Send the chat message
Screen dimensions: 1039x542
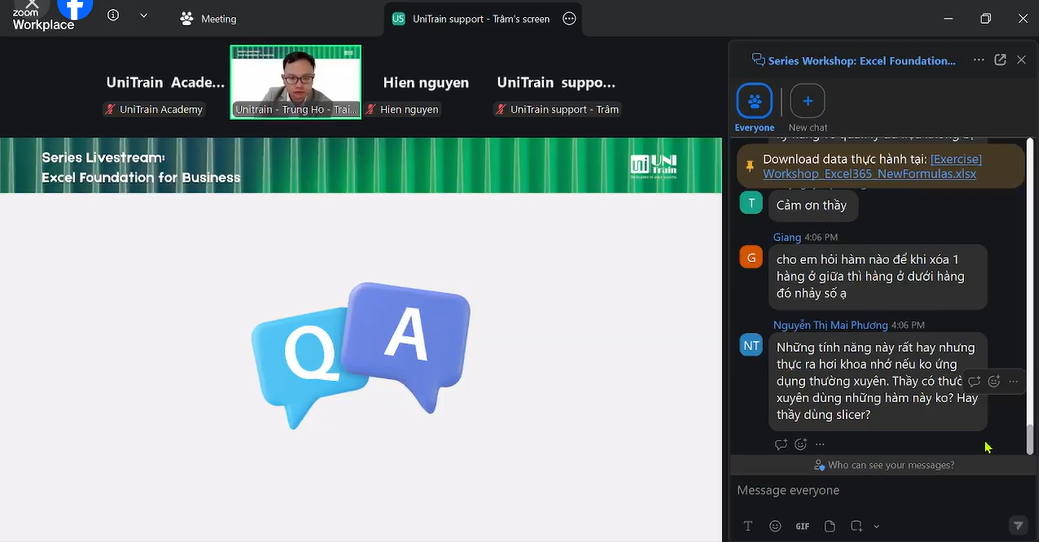click(x=1018, y=525)
